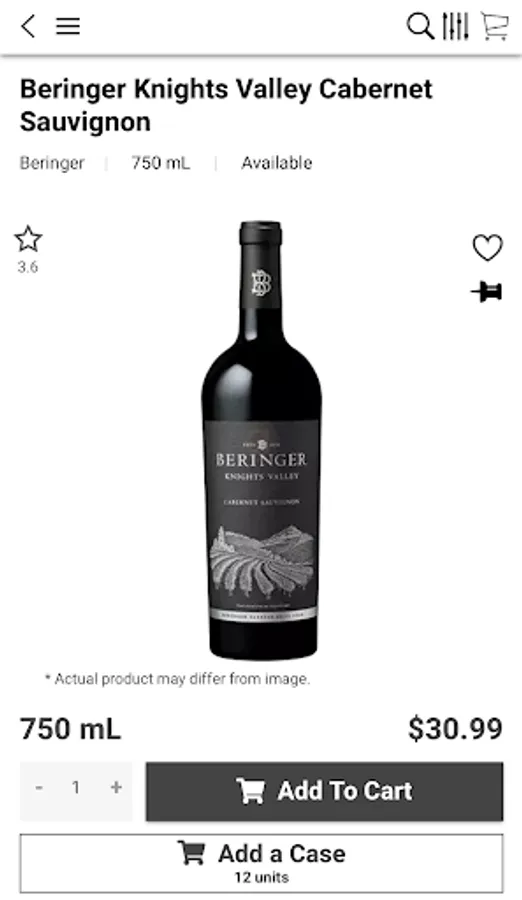The height and width of the screenshot is (900, 522).
Task: Add To Cart button
Action: (324, 791)
